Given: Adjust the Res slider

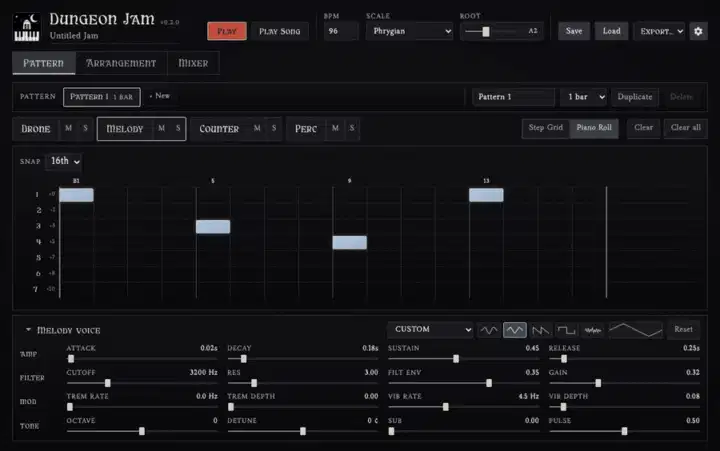Looking at the screenshot, I should 303,383.
